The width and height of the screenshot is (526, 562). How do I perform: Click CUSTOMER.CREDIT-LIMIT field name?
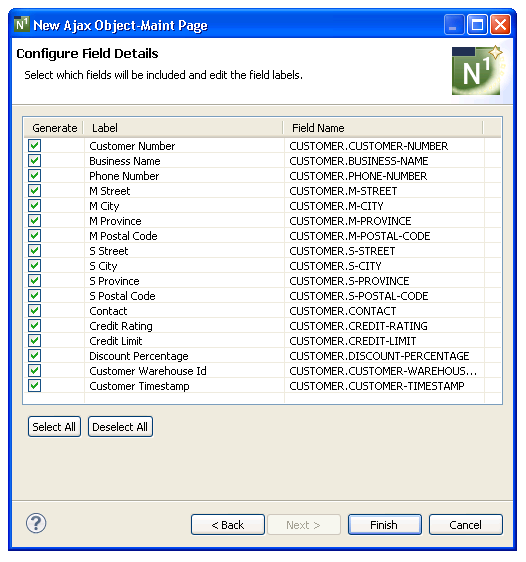coord(353,342)
